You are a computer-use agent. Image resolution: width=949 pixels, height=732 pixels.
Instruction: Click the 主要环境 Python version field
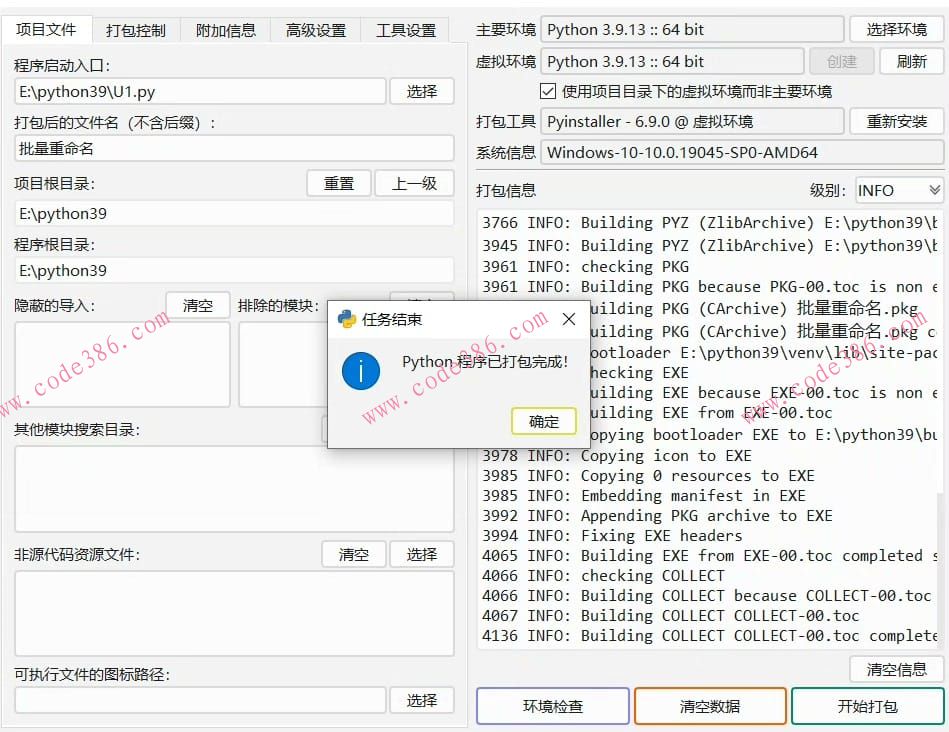point(692,29)
